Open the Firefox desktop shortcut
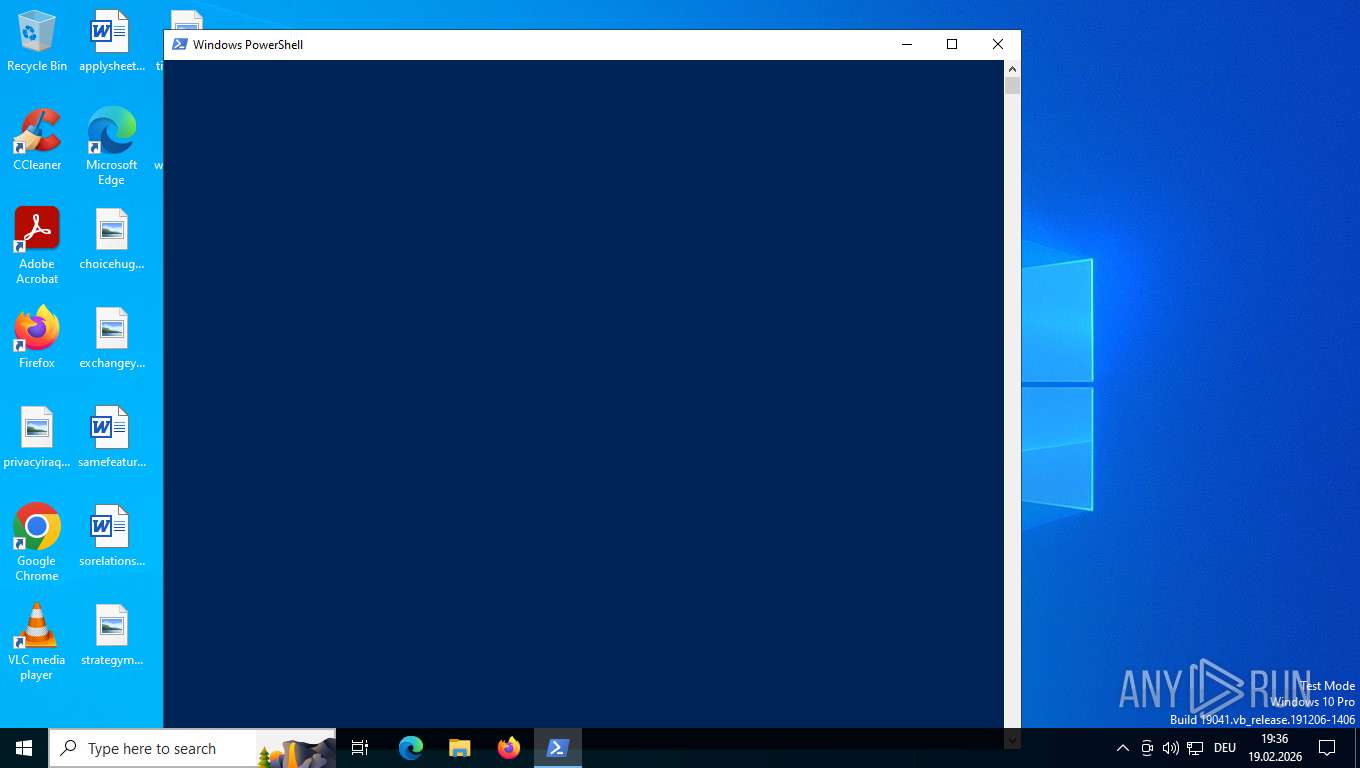 point(37,338)
